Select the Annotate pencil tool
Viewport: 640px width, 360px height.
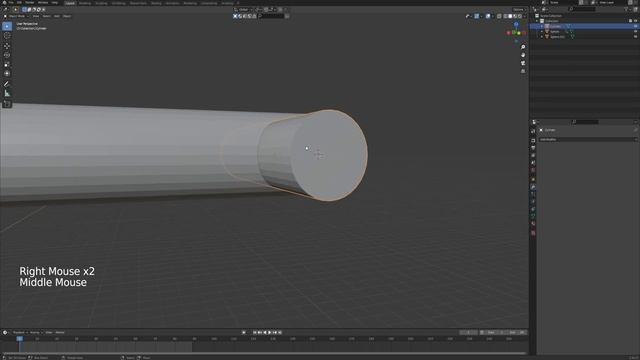click(7, 84)
